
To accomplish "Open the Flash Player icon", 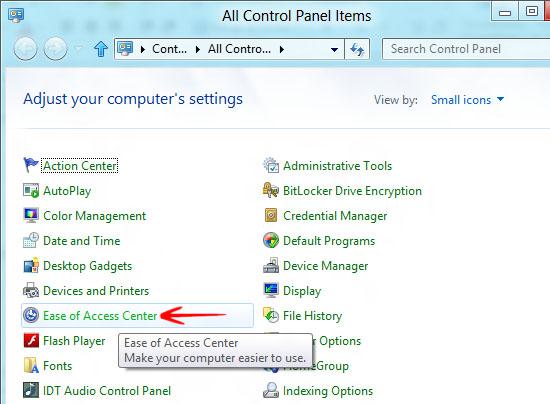I will pyautogui.click(x=31, y=341).
